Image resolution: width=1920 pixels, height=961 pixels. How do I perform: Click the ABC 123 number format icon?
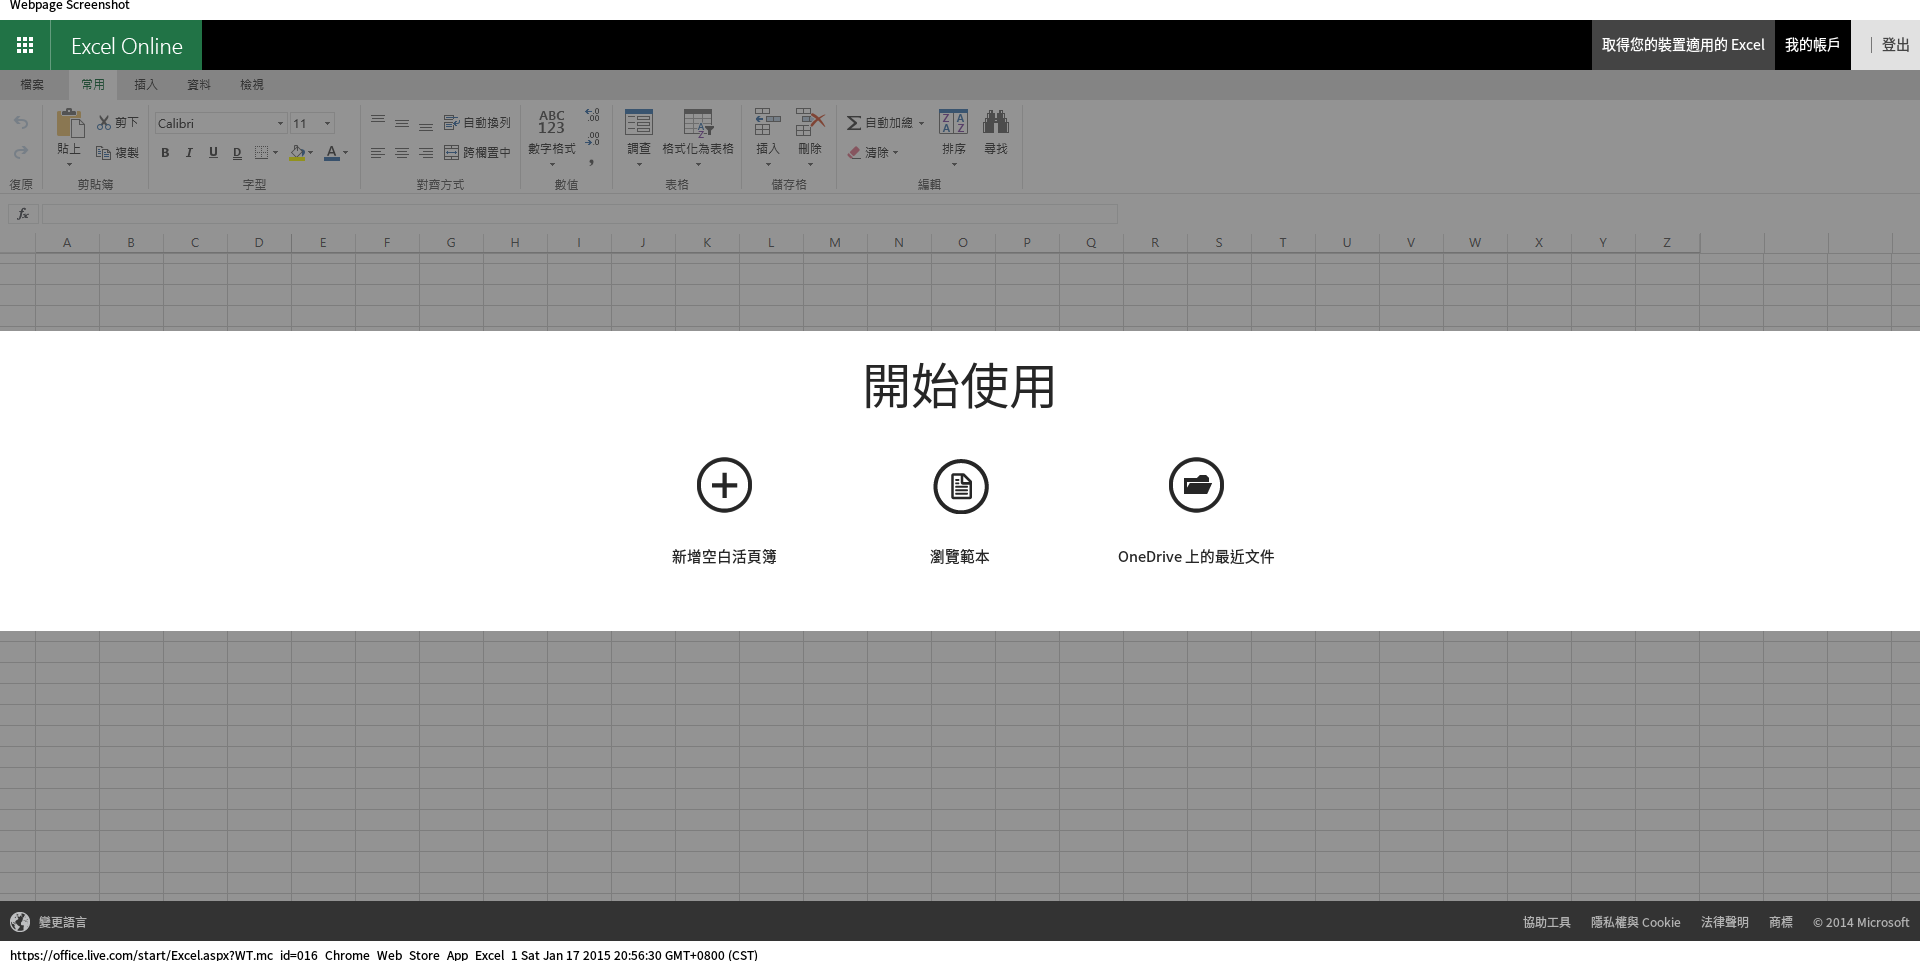[x=551, y=122]
